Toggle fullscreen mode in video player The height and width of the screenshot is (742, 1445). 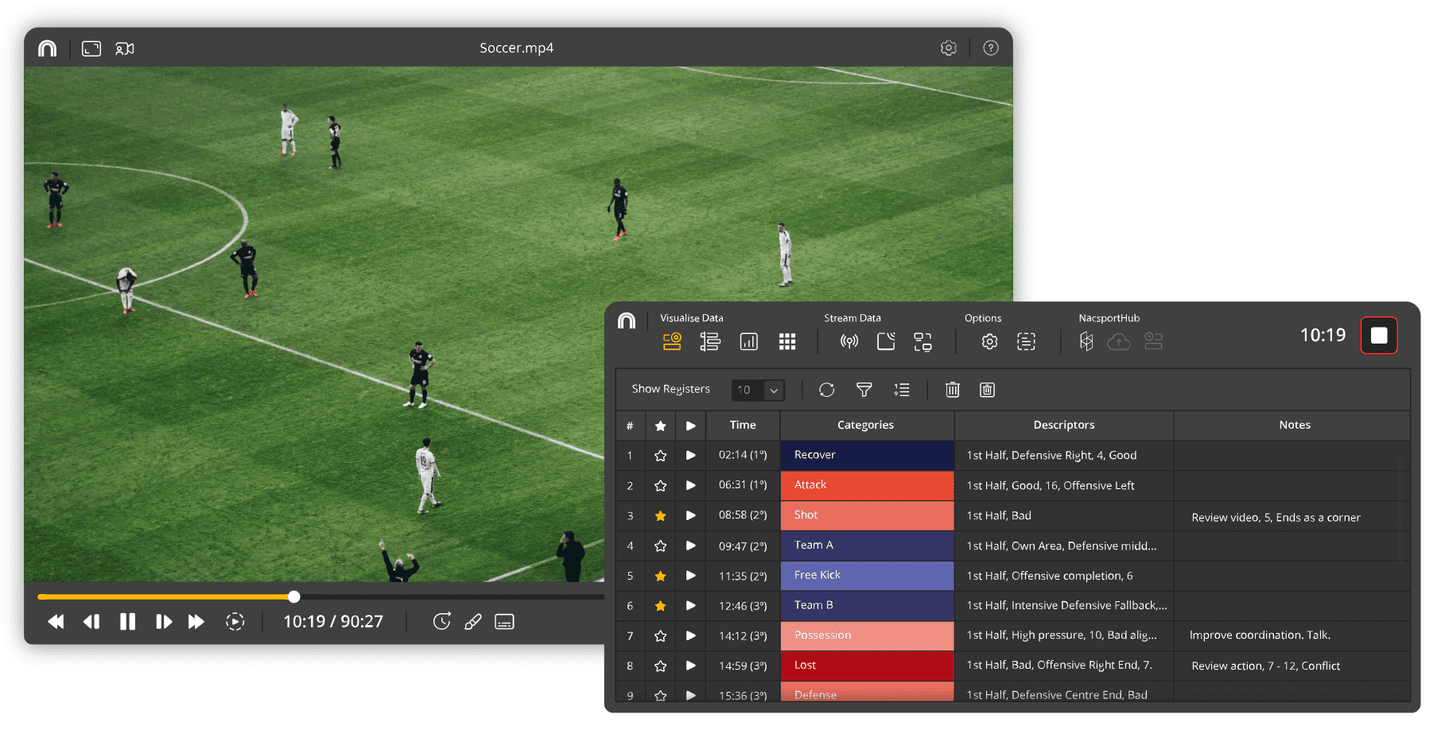(x=91, y=48)
